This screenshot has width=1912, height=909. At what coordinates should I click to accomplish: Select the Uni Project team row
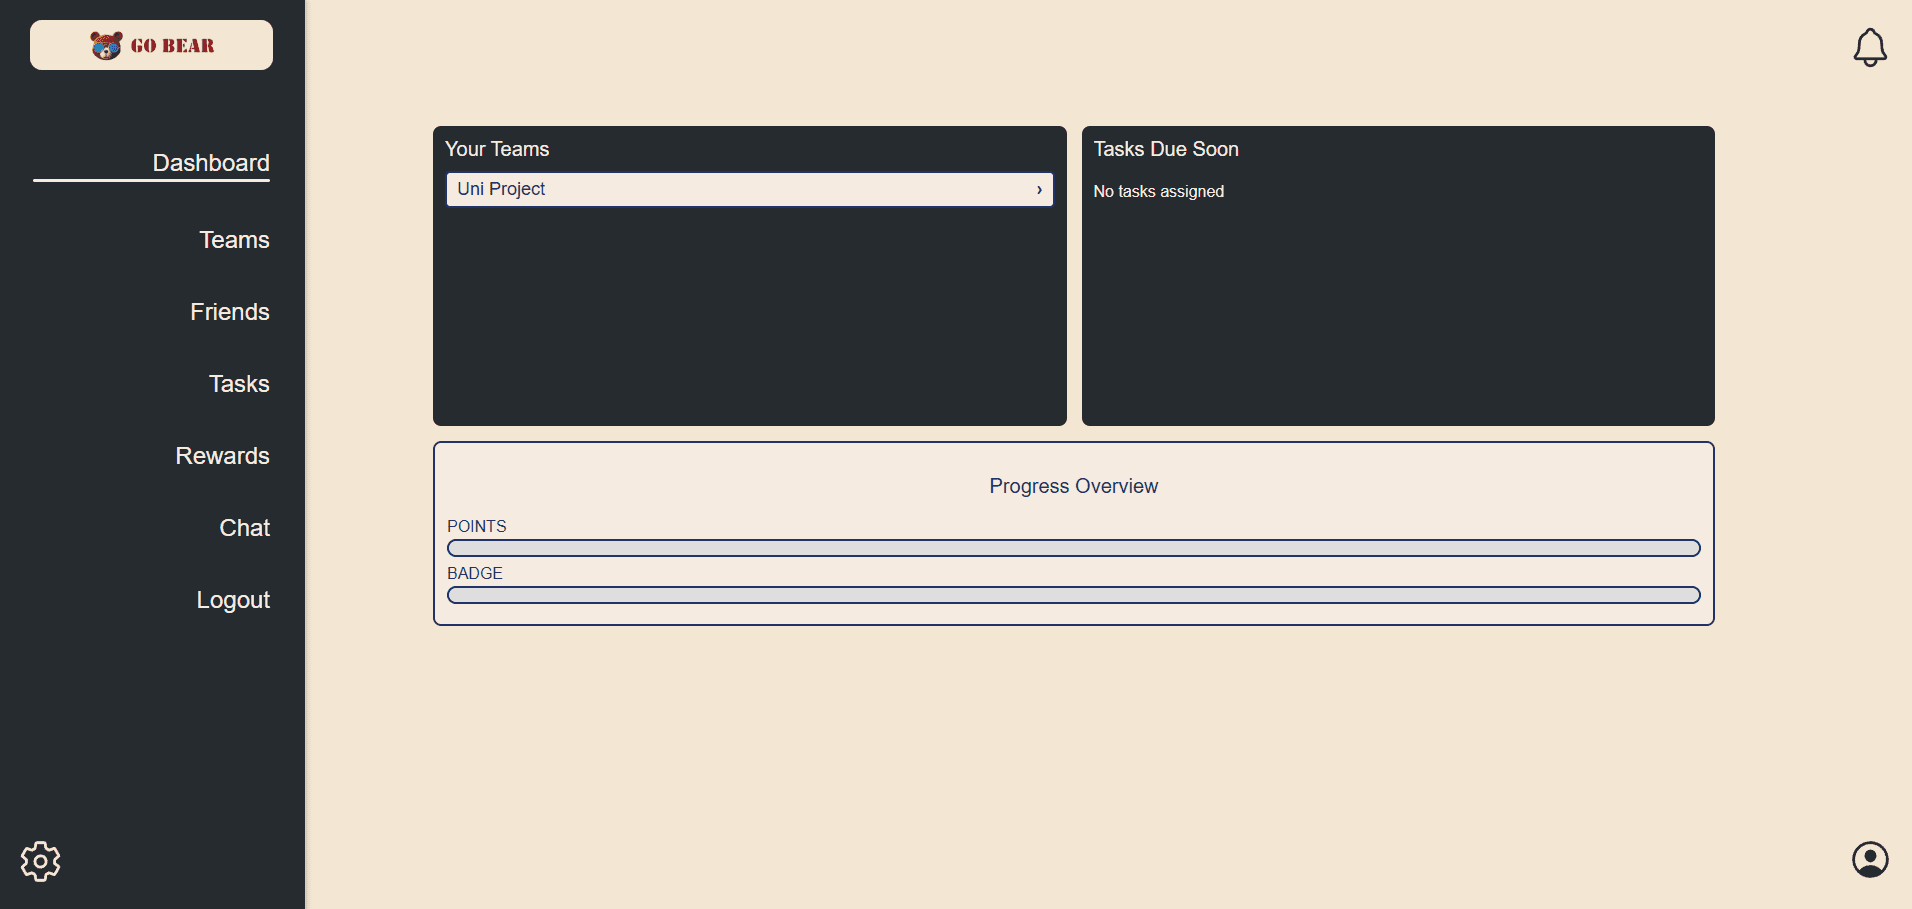coord(740,189)
